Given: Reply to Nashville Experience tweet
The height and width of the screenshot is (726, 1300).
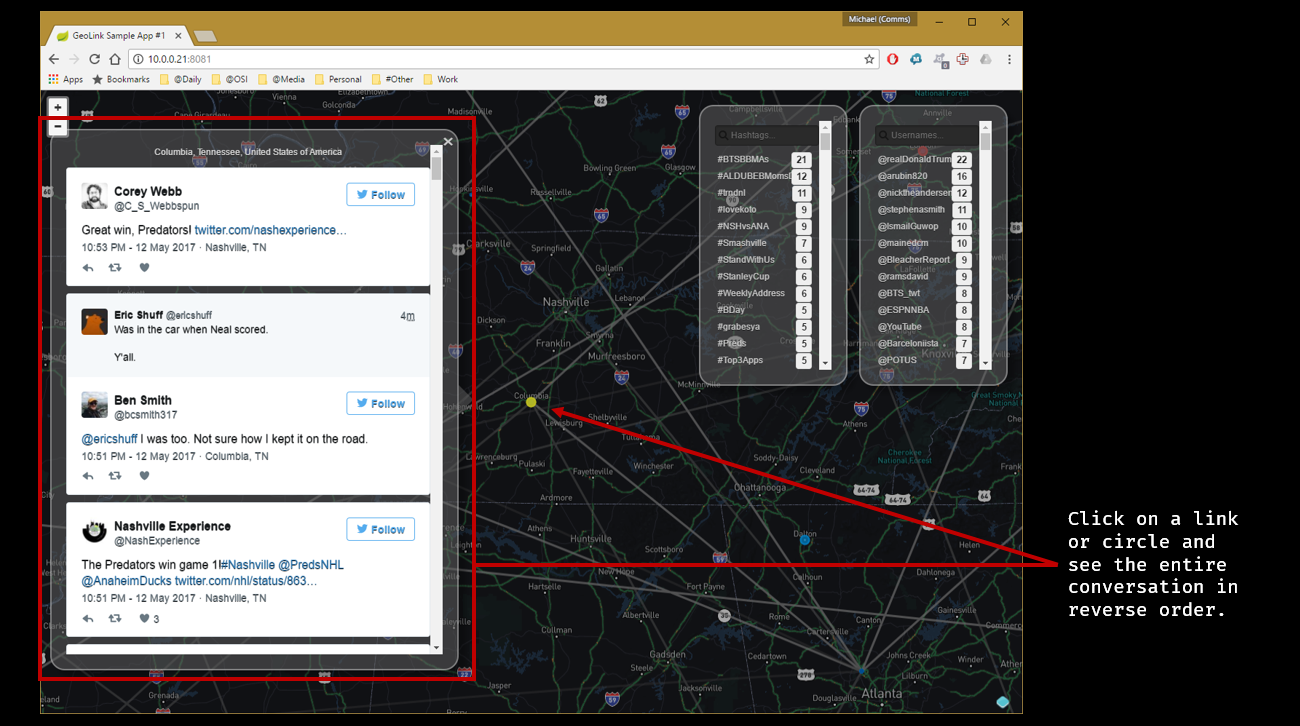Looking at the screenshot, I should (x=88, y=619).
